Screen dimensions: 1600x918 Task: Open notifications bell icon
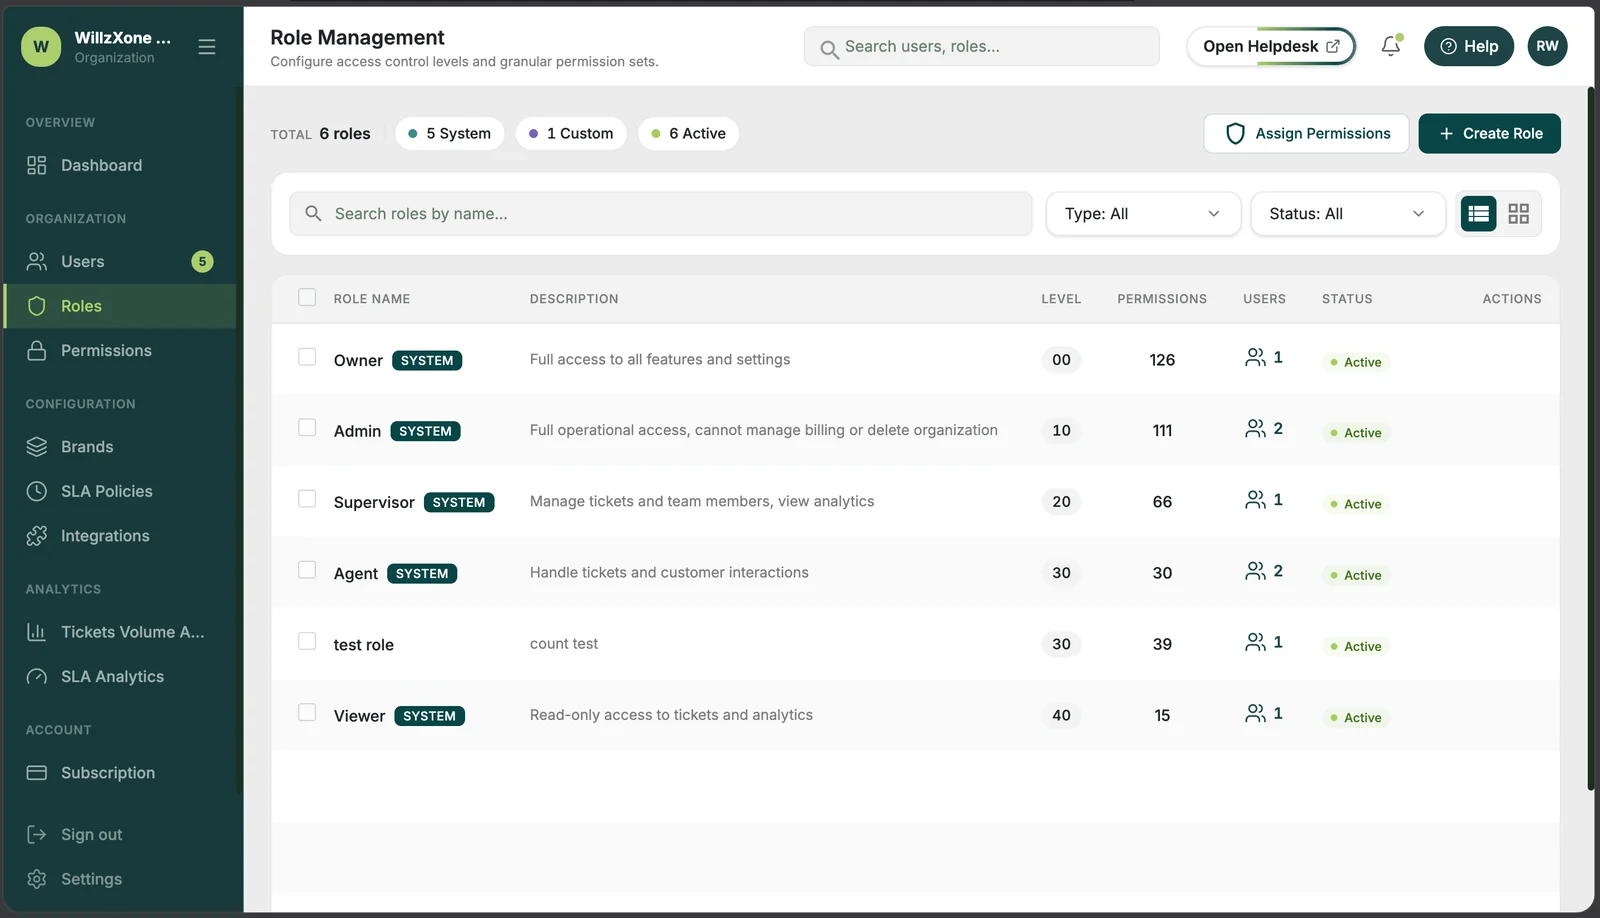pyautogui.click(x=1391, y=46)
